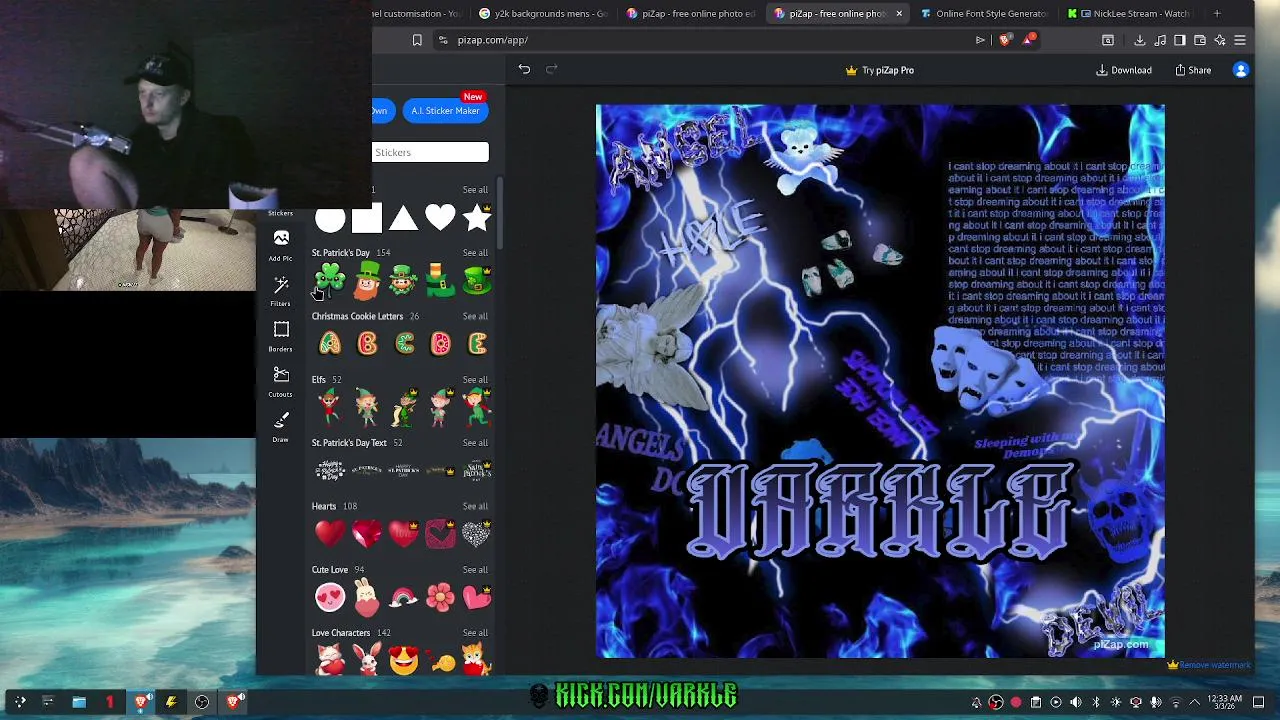The width and height of the screenshot is (1280, 720).
Task: Add the cookie letter D sticker
Action: tap(440, 344)
